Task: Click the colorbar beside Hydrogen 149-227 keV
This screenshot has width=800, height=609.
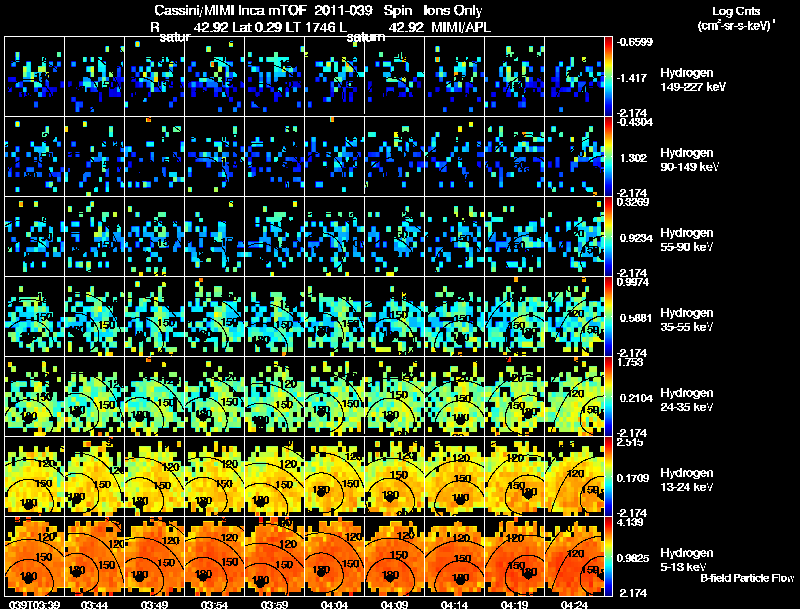Action: click(x=608, y=76)
